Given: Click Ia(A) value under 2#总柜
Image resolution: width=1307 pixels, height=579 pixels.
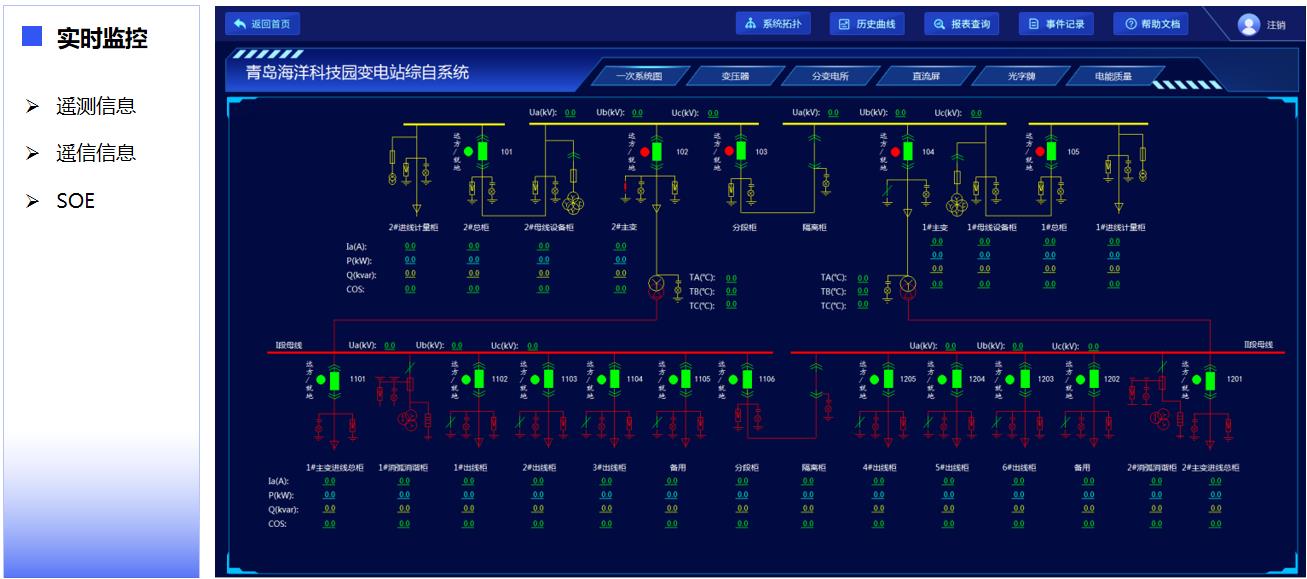Looking at the screenshot, I should tap(473, 245).
